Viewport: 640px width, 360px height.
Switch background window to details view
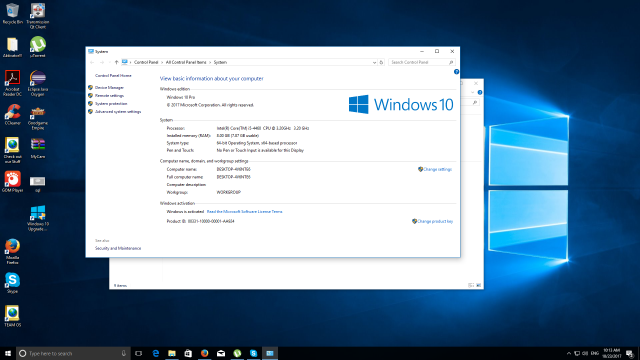[x=471, y=285]
